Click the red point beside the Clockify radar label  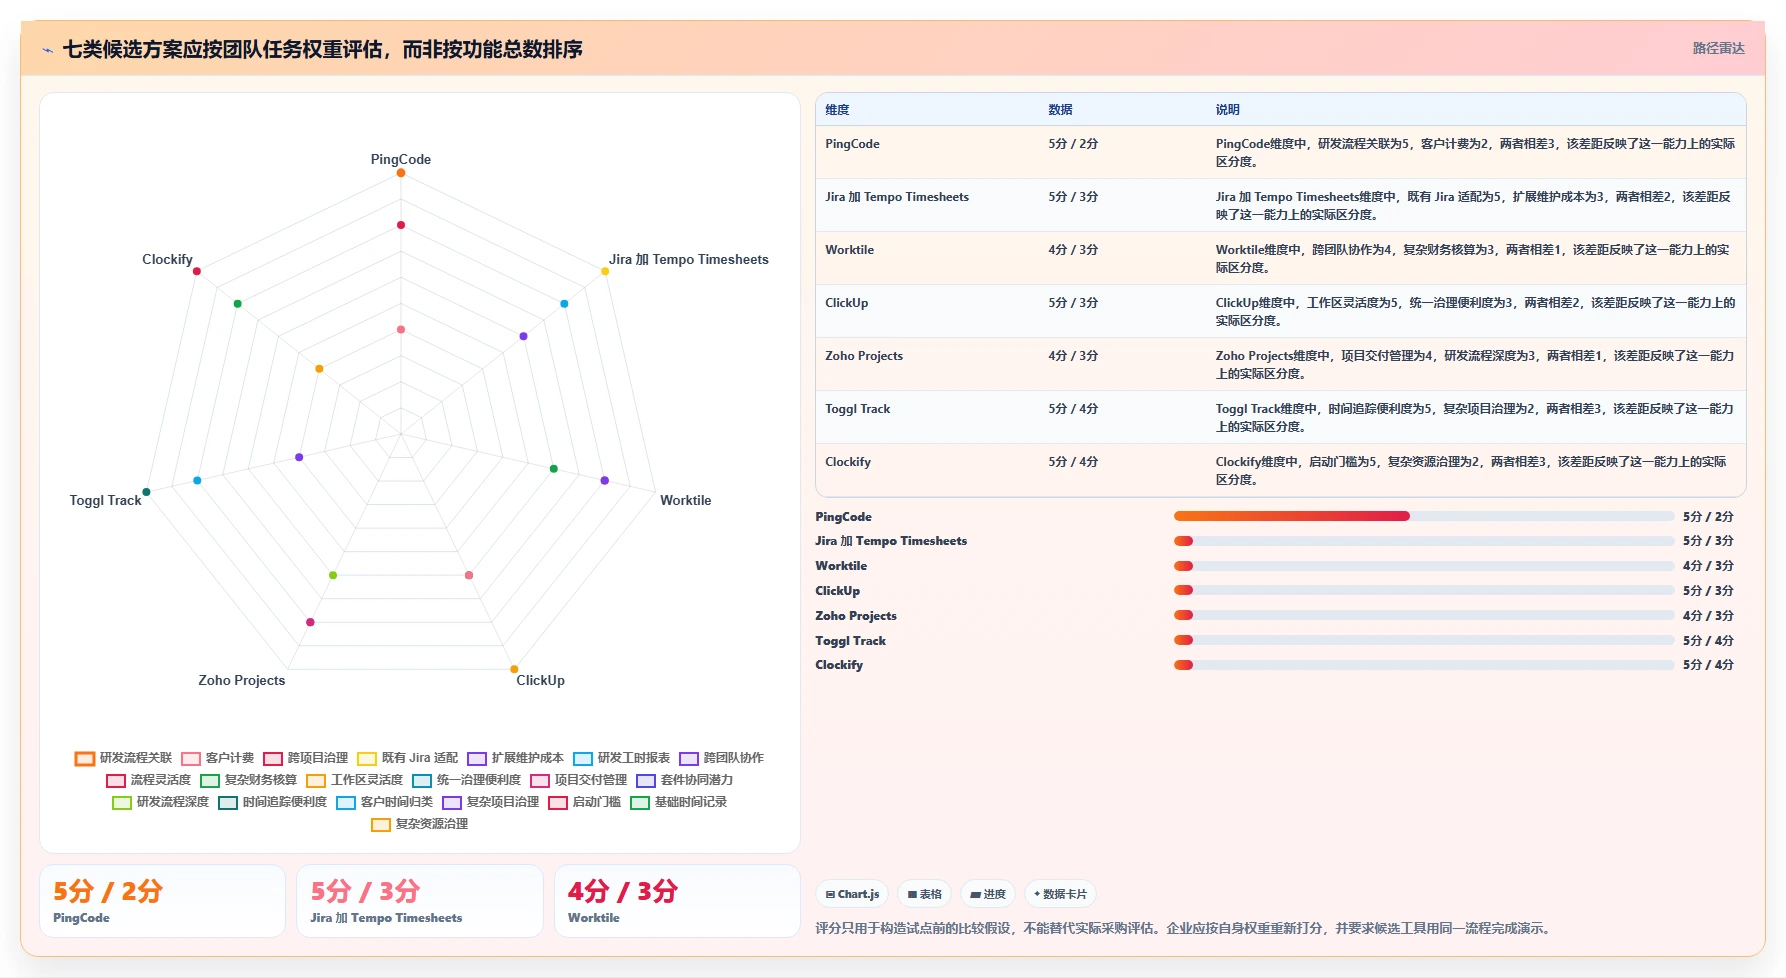coord(197,271)
